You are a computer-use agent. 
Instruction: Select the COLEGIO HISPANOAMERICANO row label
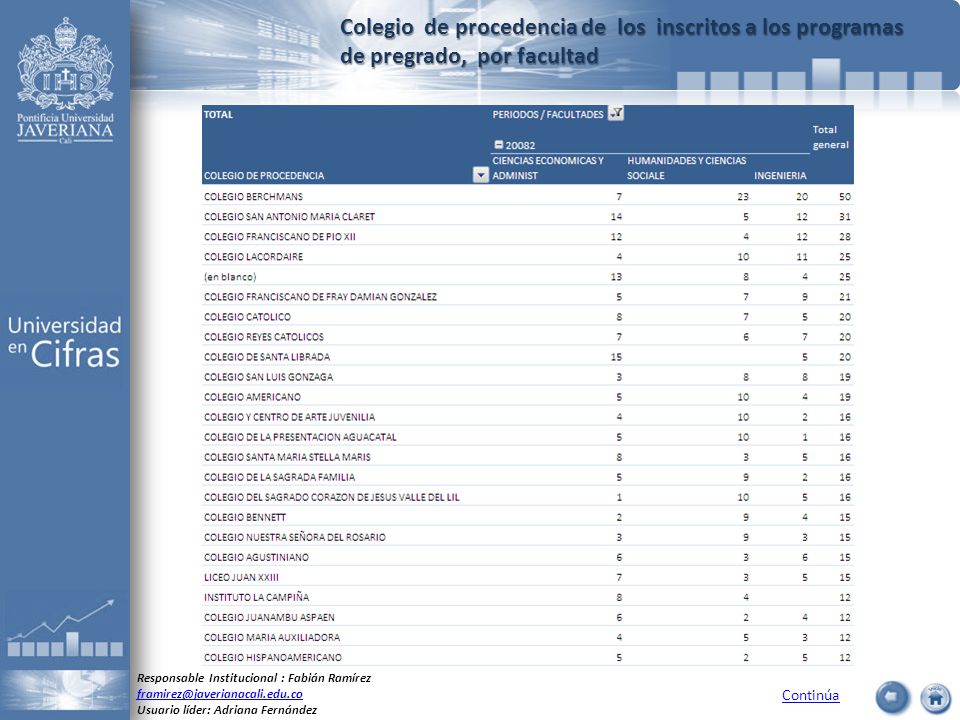pyautogui.click(x=273, y=658)
